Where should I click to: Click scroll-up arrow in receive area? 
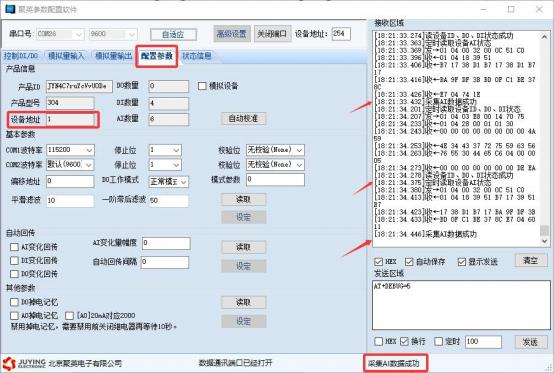[544, 37]
